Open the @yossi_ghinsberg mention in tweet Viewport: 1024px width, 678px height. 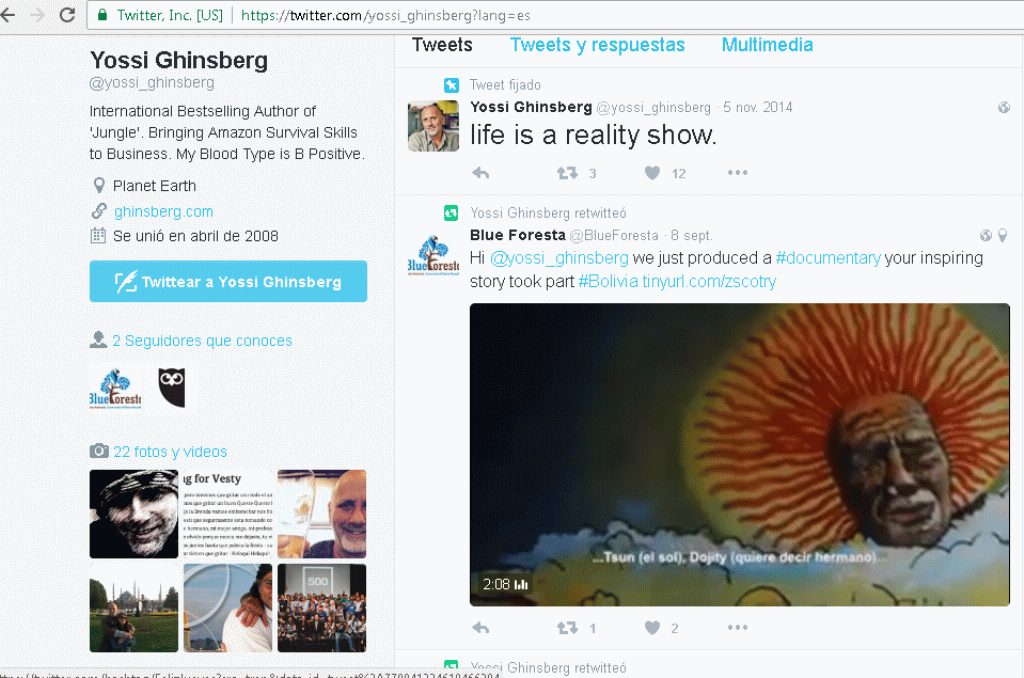pos(559,258)
